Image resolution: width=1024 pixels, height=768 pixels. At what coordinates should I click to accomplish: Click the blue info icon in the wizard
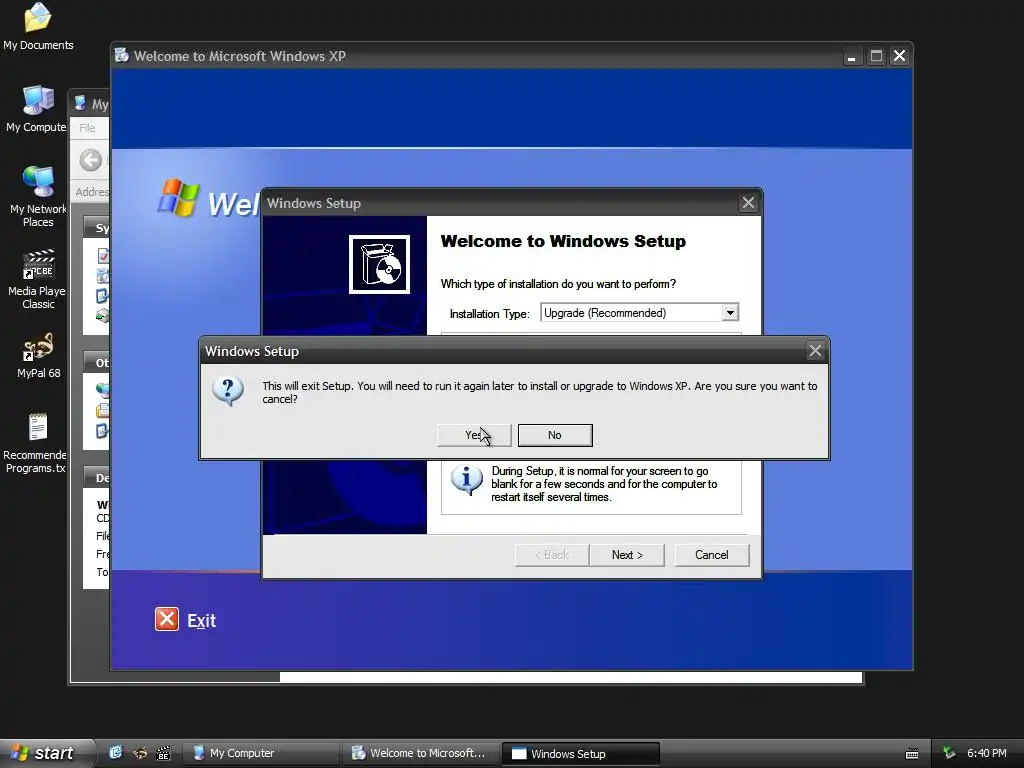click(x=466, y=480)
